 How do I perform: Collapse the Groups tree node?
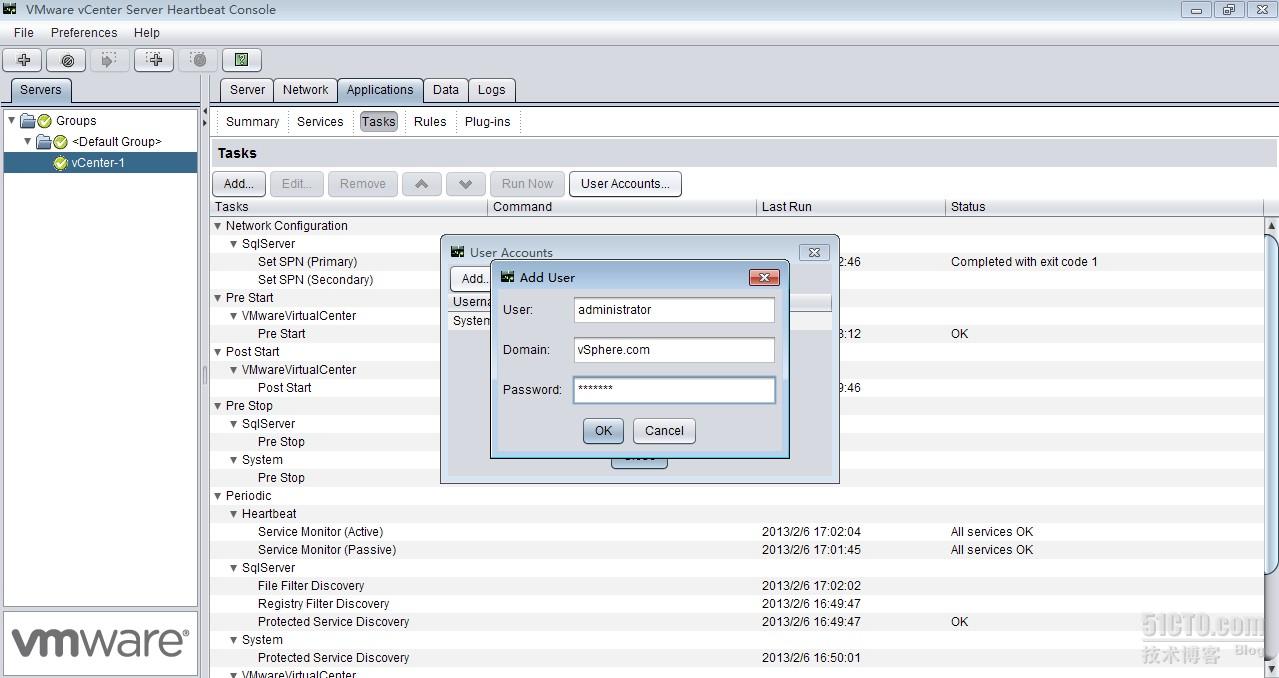pyautogui.click(x=12, y=121)
